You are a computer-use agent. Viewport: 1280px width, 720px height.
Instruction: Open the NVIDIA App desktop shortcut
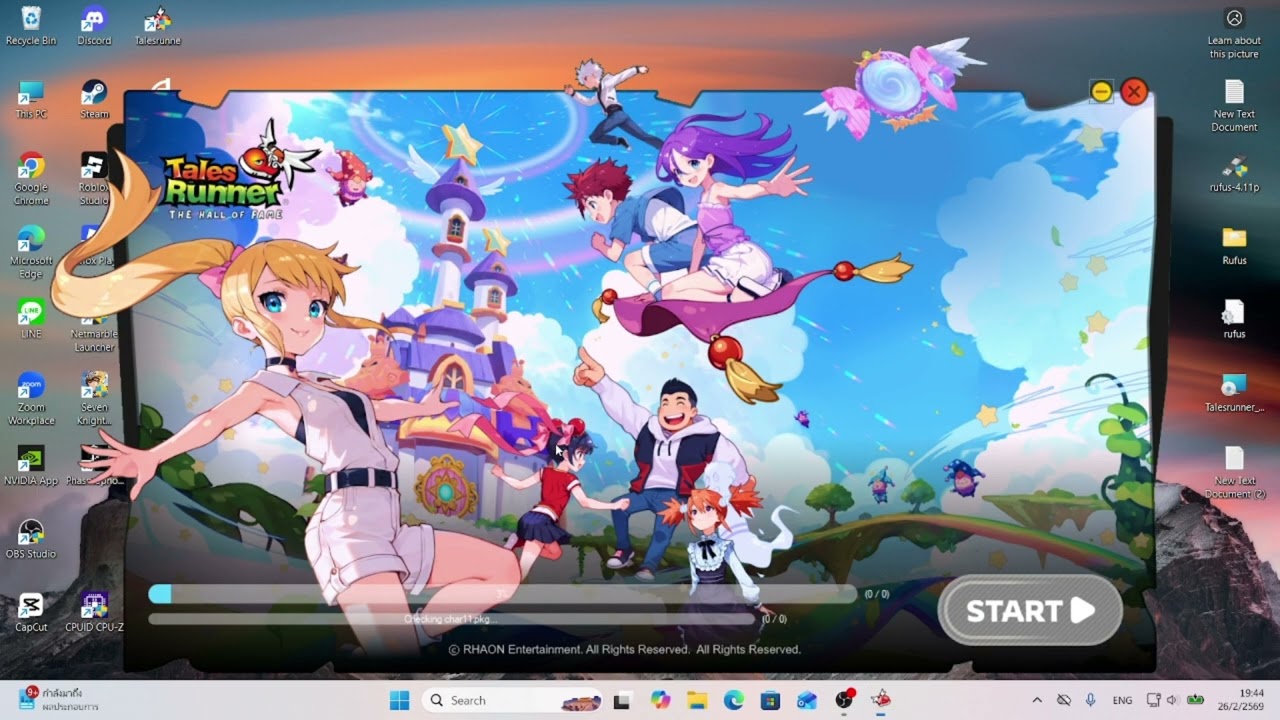pos(31,466)
